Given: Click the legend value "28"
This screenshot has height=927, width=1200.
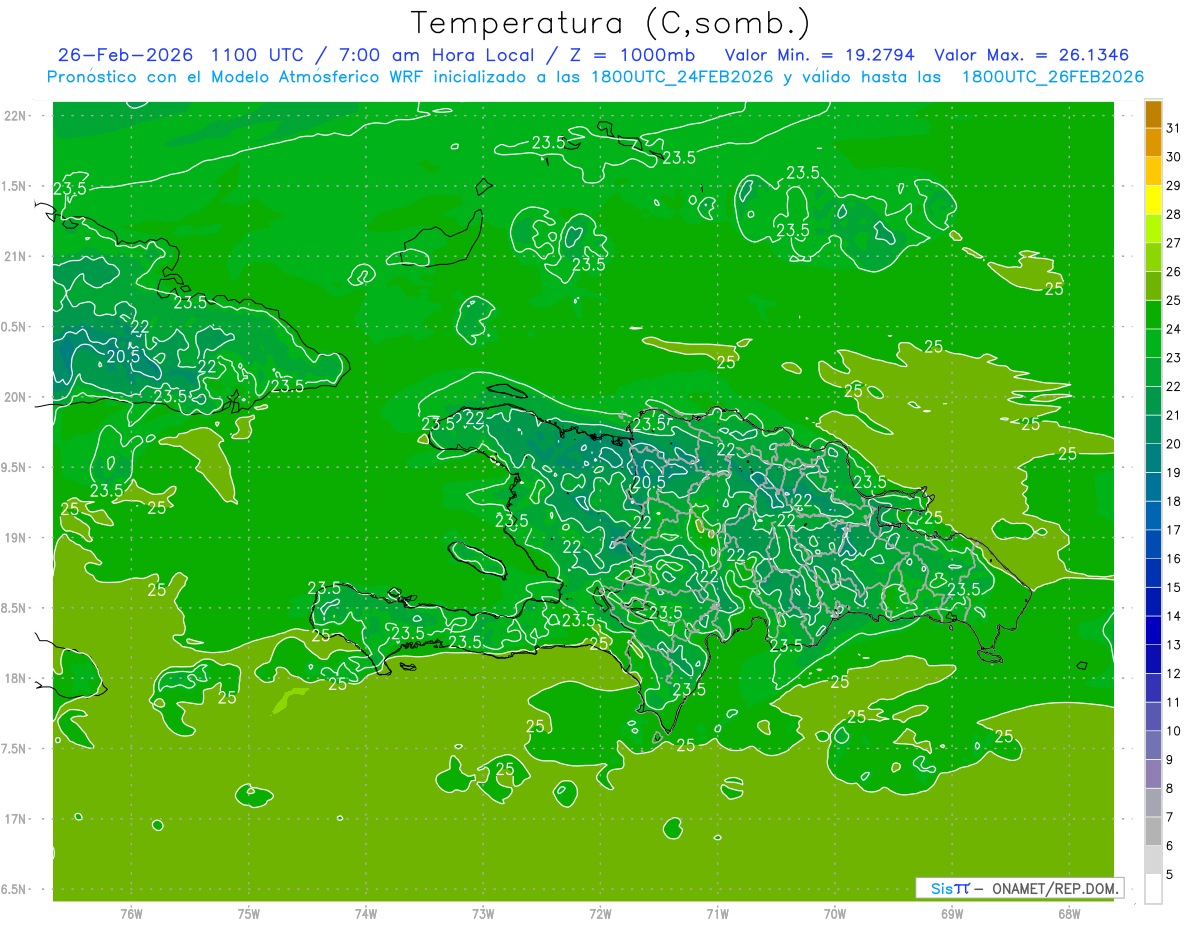Looking at the screenshot, I should coord(1174,214).
